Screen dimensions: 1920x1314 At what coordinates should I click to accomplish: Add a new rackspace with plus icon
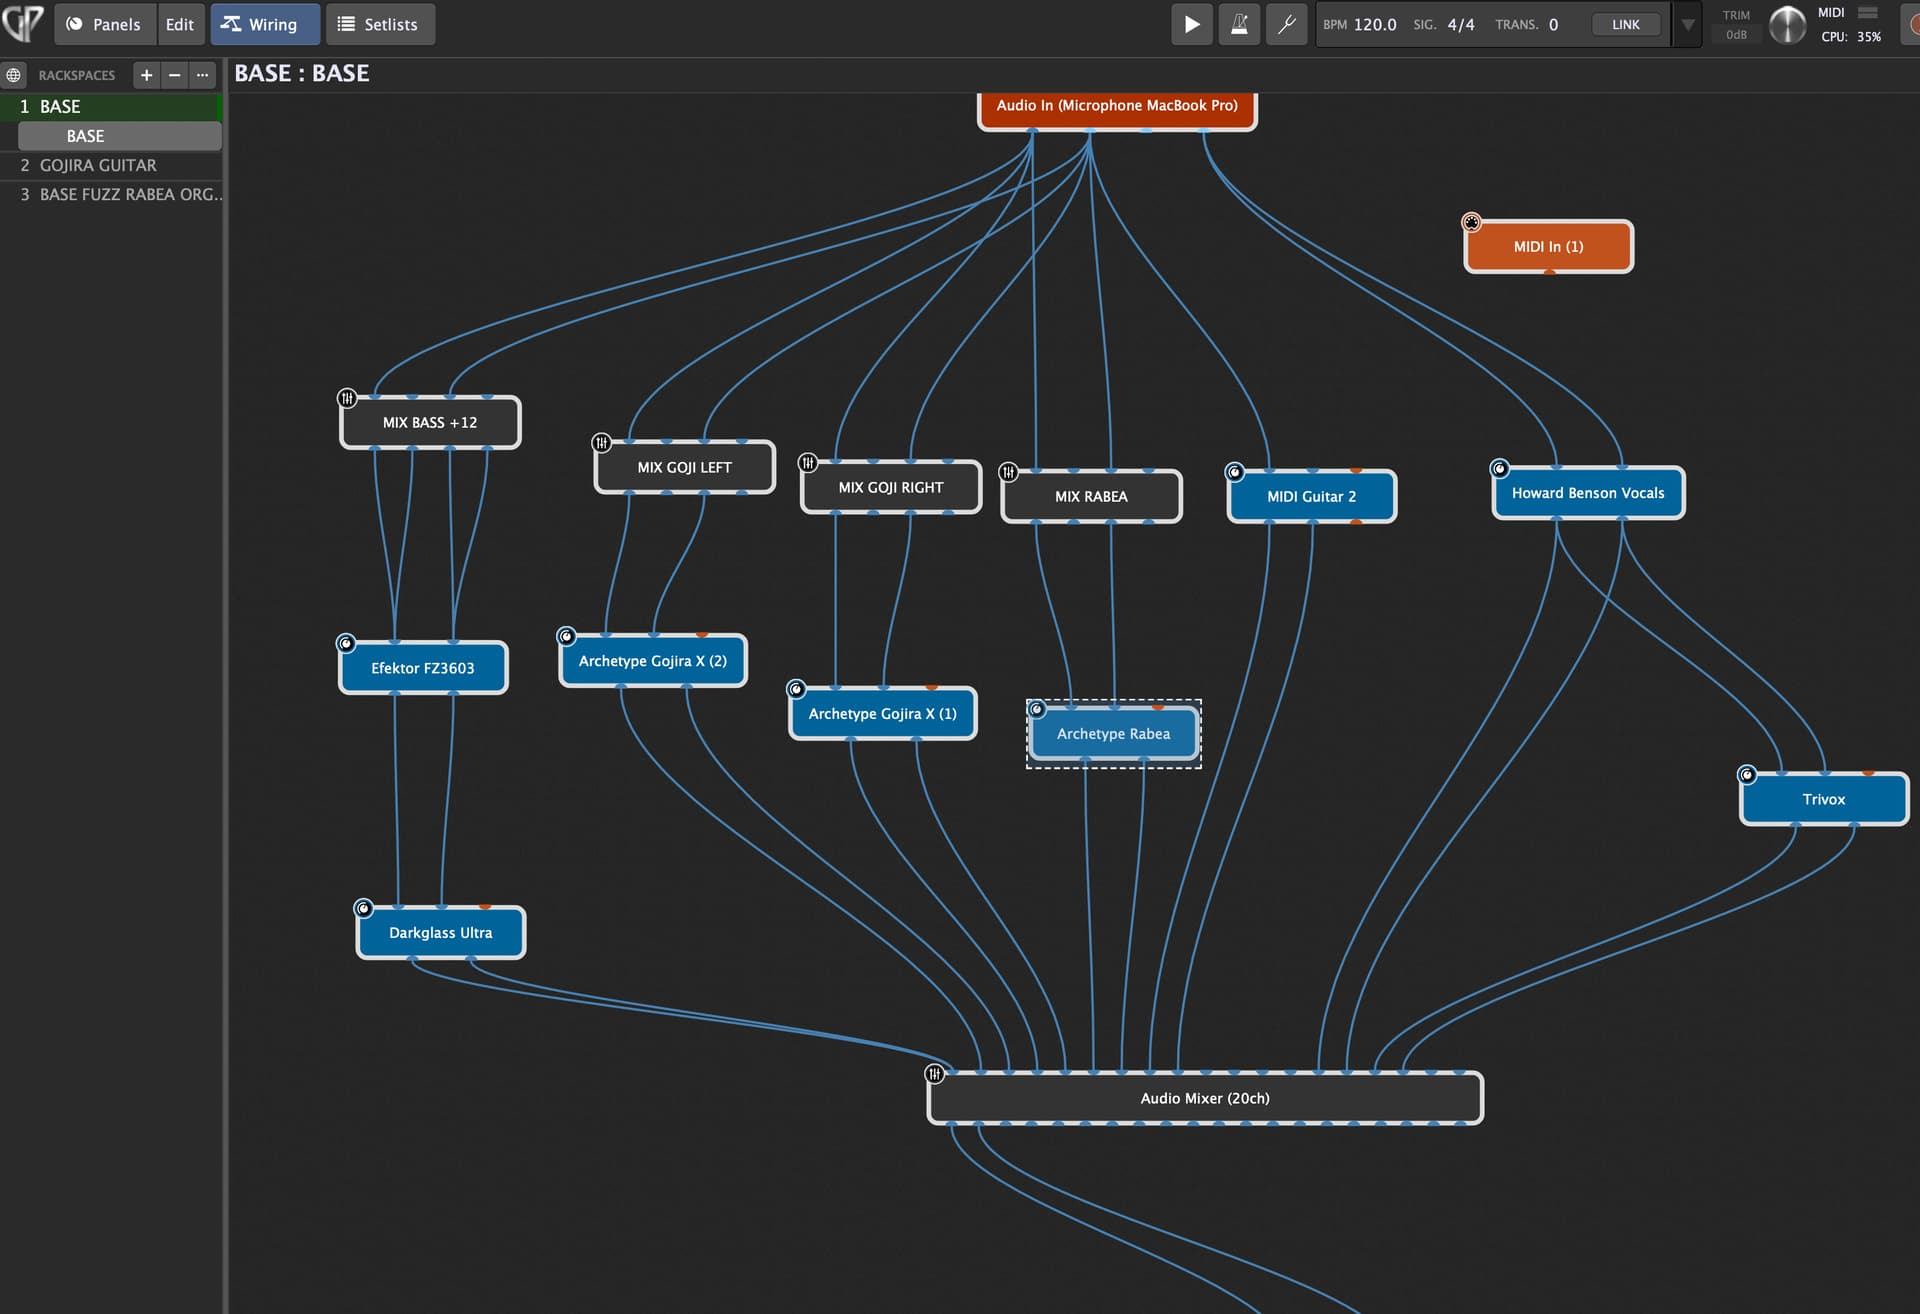tap(146, 75)
